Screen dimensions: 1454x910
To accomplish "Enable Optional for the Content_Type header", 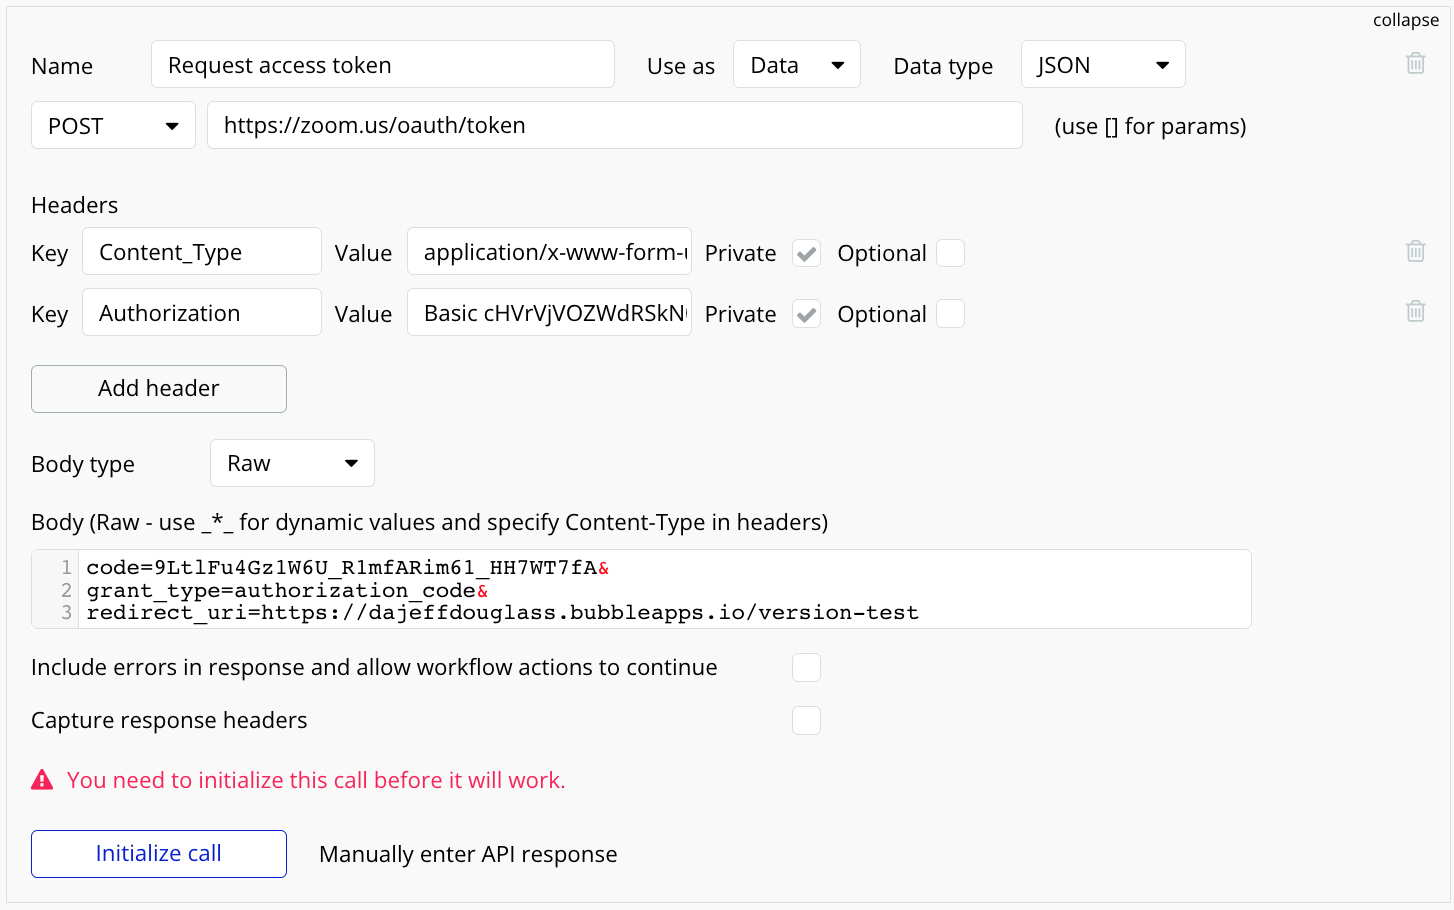I will (950, 253).
